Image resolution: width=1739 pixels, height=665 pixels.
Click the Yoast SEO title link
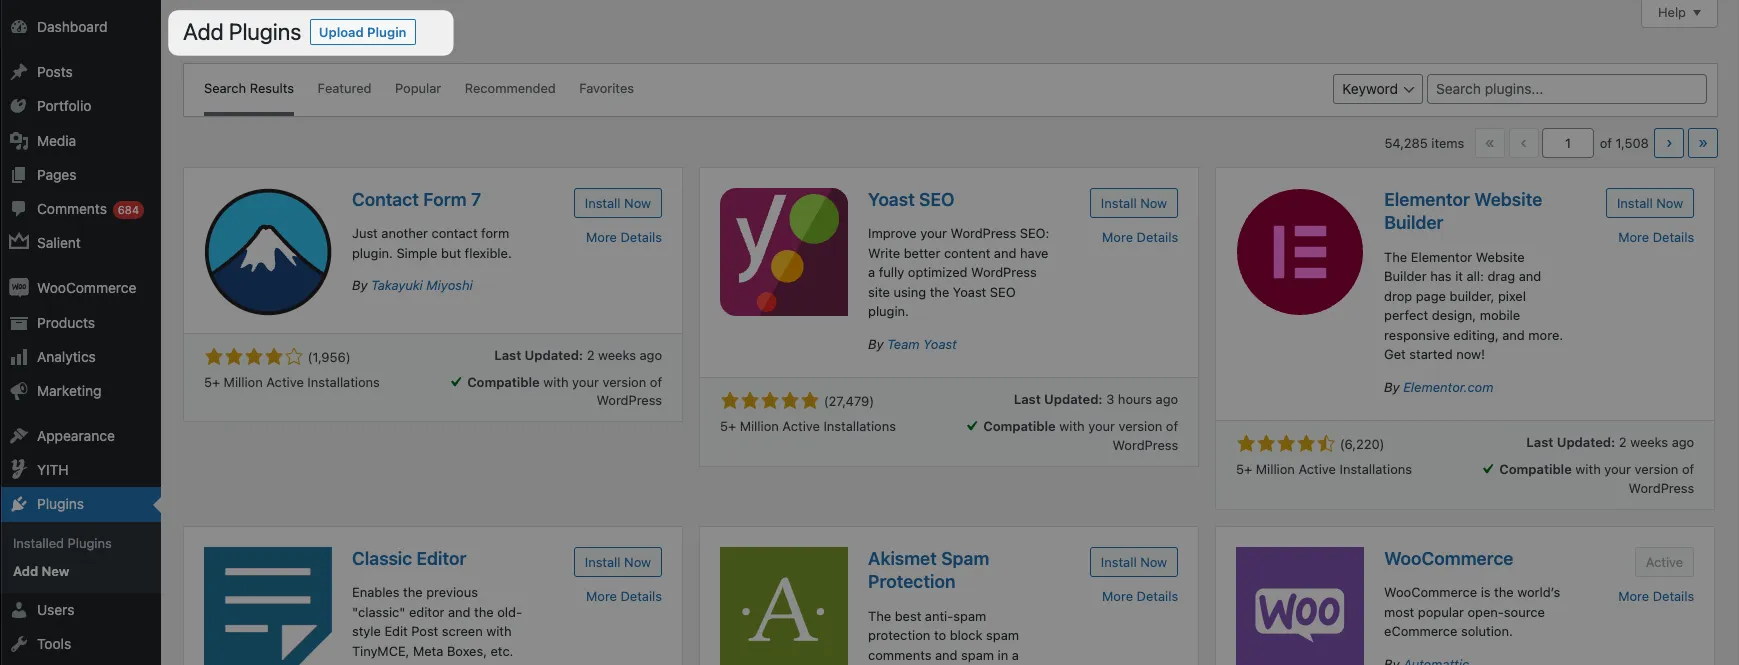(x=911, y=200)
